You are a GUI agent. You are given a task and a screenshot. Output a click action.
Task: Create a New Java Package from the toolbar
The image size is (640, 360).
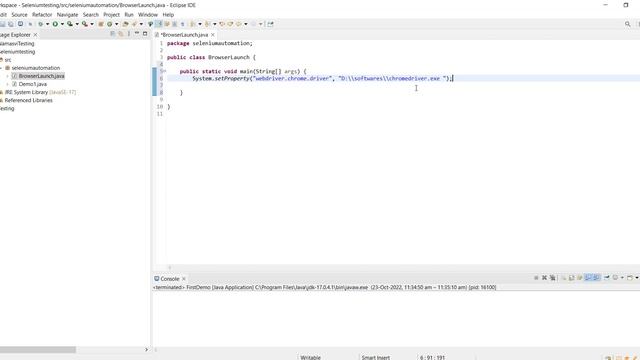(101, 24)
